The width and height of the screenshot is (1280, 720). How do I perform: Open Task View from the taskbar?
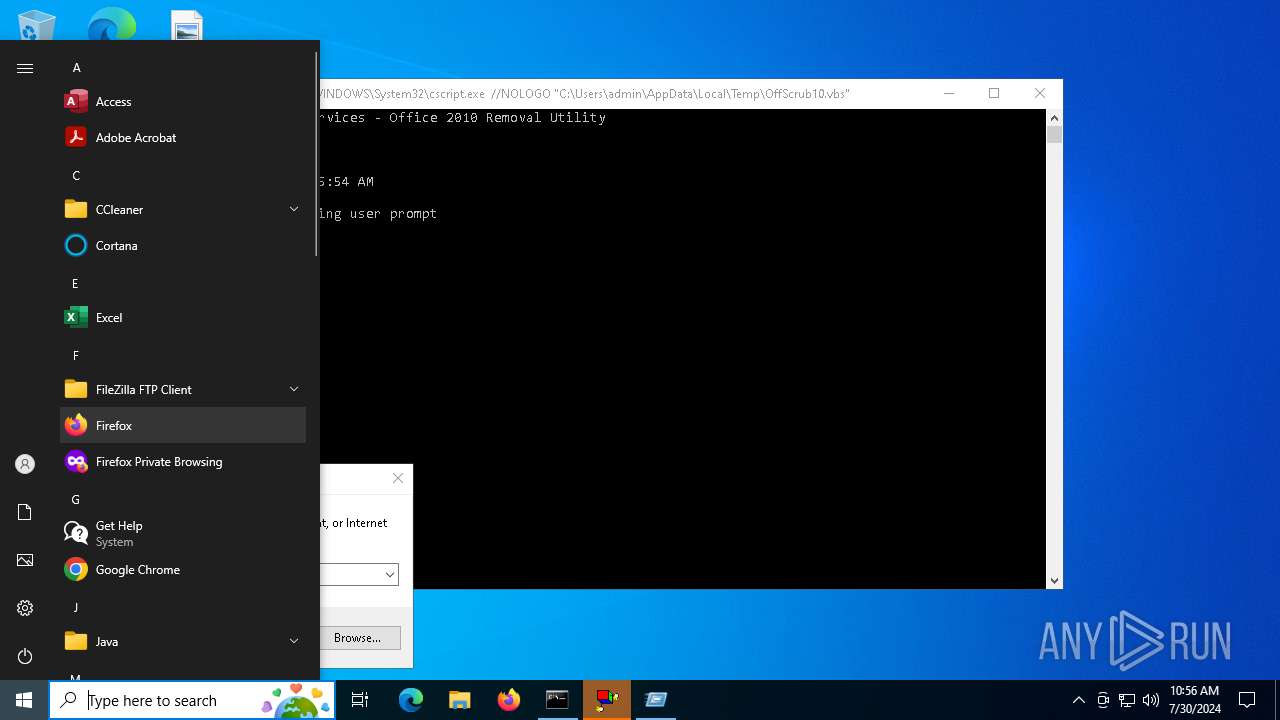pyautogui.click(x=360, y=700)
